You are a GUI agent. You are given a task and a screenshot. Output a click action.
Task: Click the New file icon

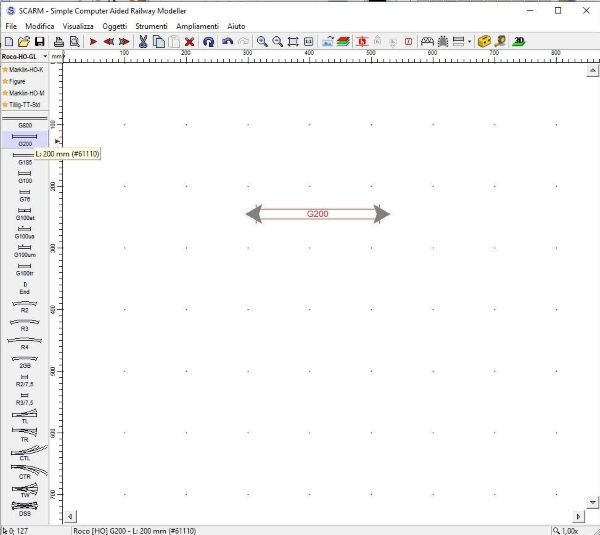coord(9,42)
